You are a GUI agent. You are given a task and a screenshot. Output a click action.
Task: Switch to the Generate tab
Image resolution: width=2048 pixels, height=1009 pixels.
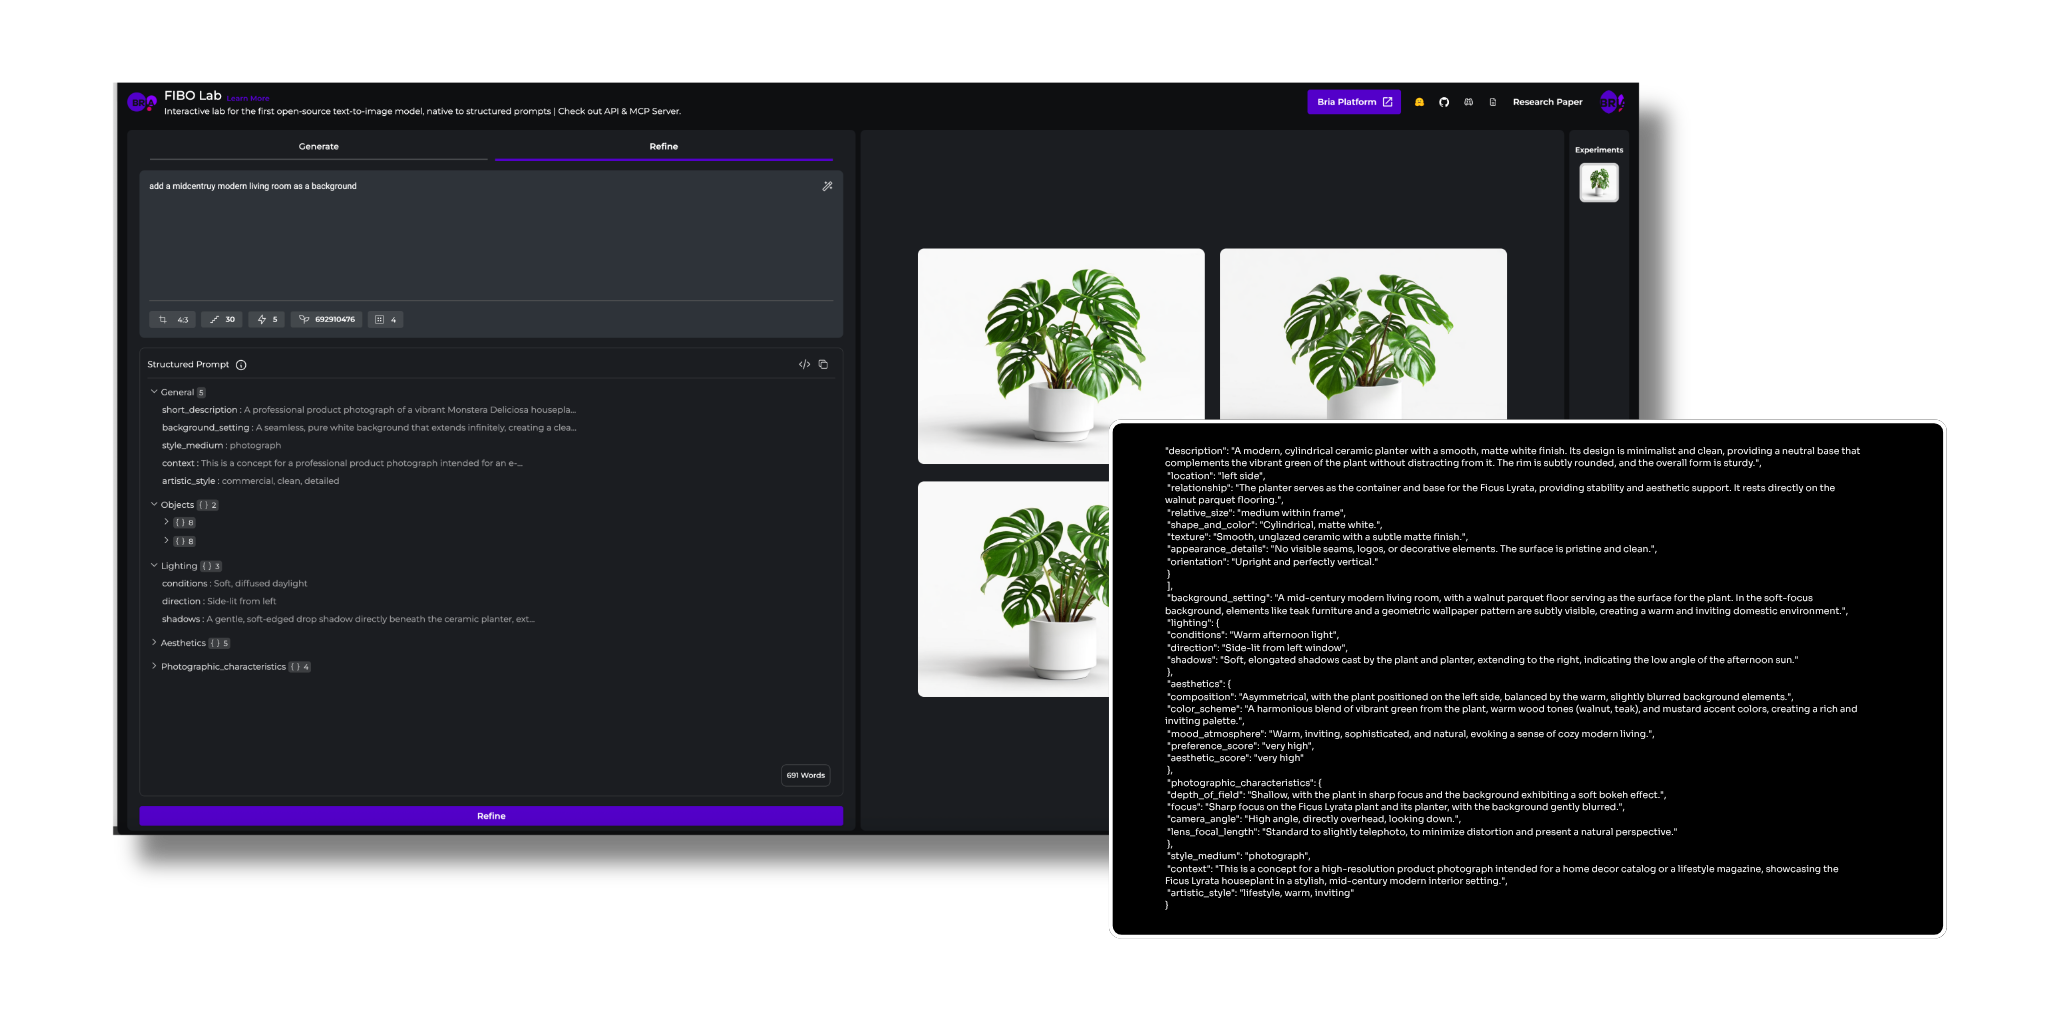click(x=318, y=147)
